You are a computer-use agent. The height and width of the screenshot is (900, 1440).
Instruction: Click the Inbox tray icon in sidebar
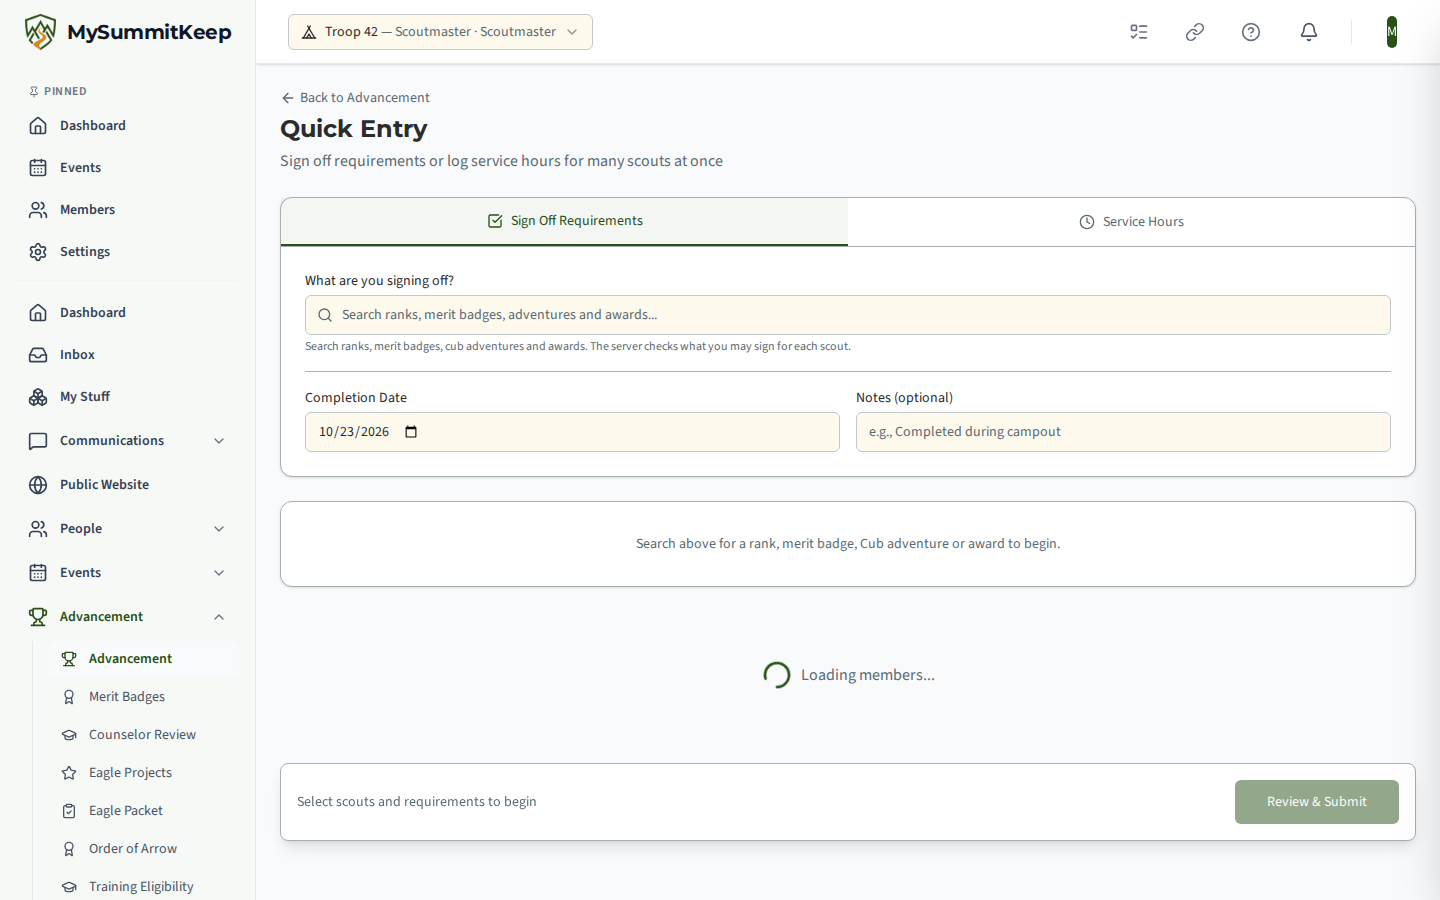pos(38,355)
